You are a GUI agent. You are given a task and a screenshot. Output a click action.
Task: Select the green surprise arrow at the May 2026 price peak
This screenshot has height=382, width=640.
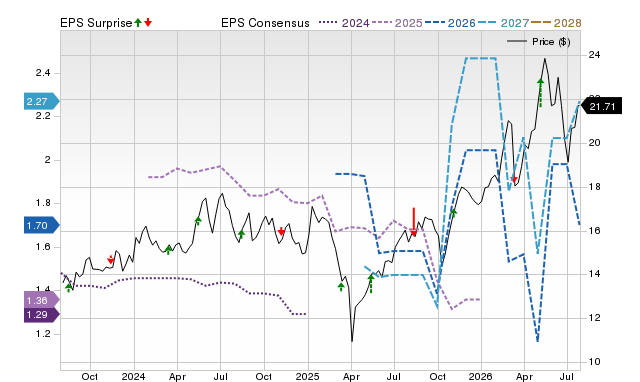[x=541, y=92]
